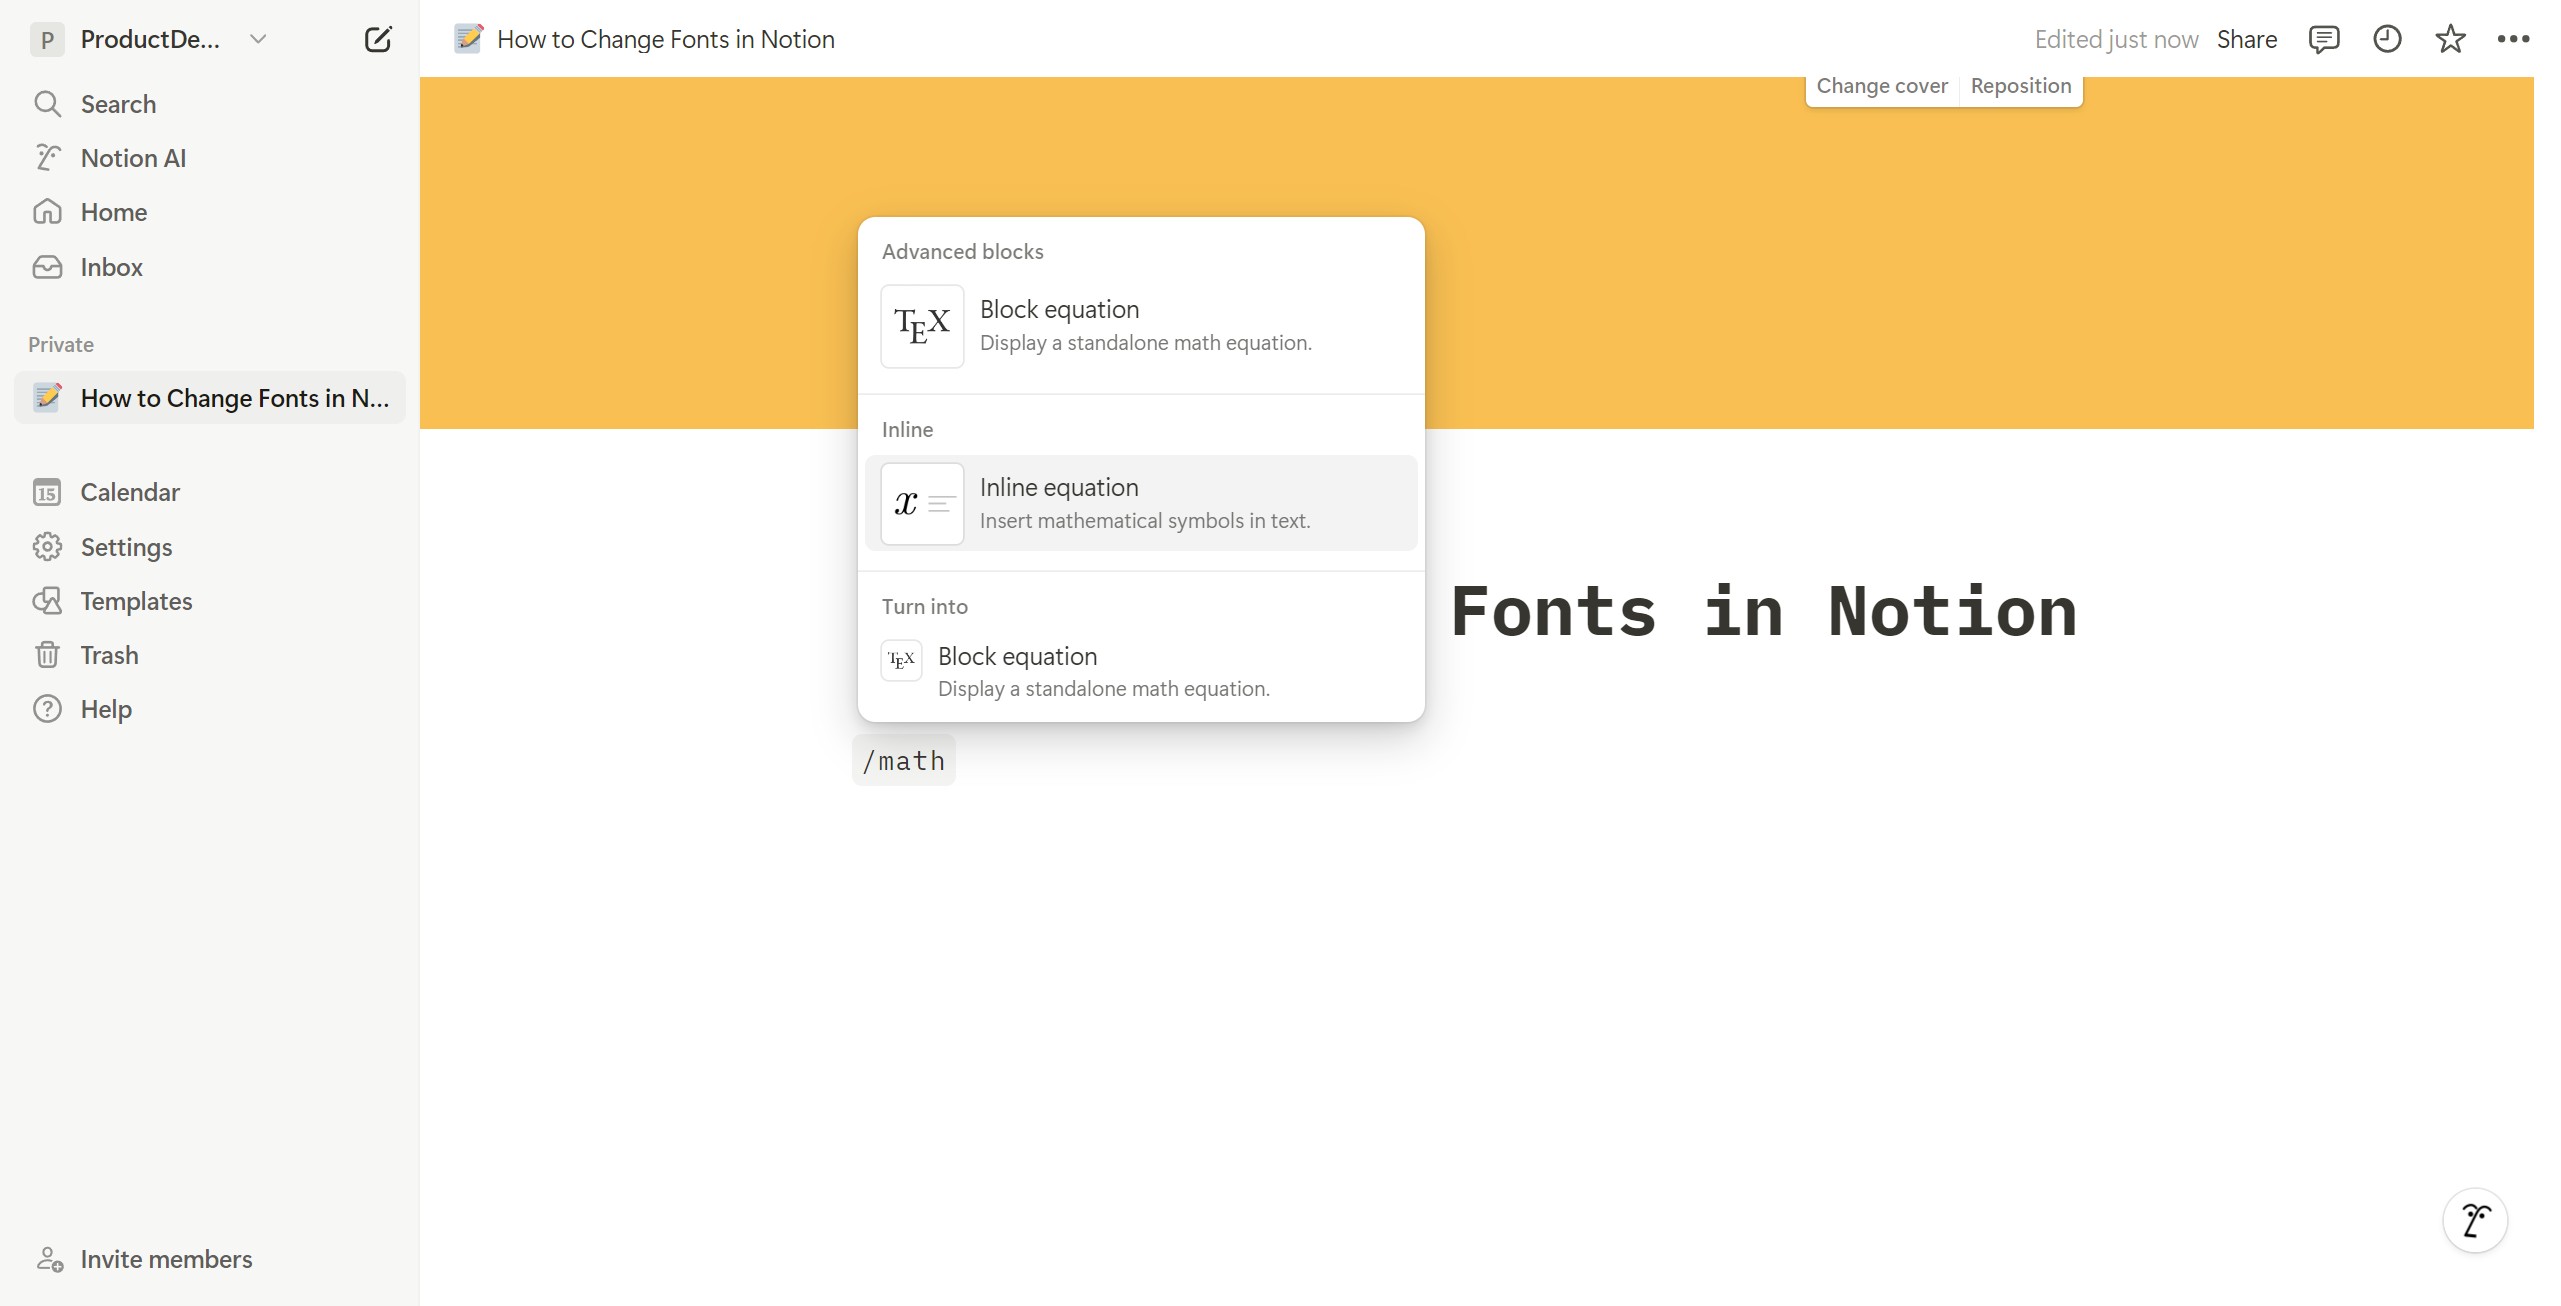Click the 'Turn into' section label
The width and height of the screenshot is (2561, 1306).
coord(925,607)
